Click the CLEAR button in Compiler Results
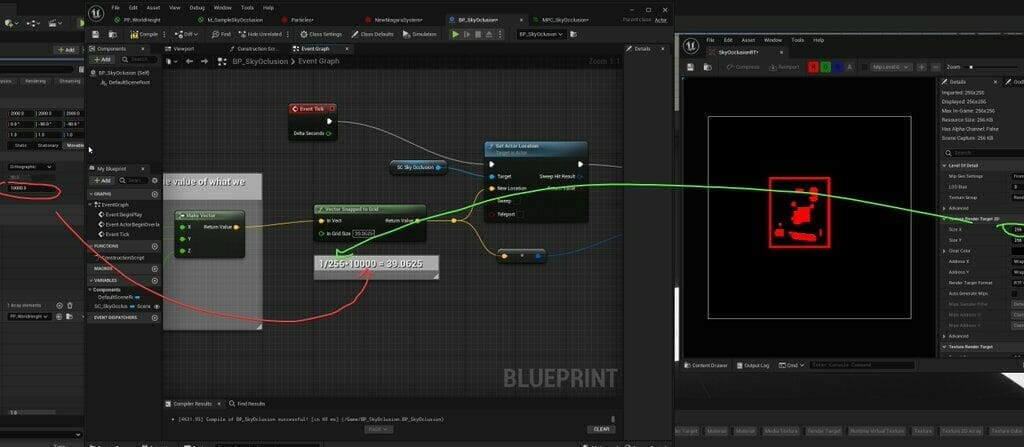 pos(600,429)
